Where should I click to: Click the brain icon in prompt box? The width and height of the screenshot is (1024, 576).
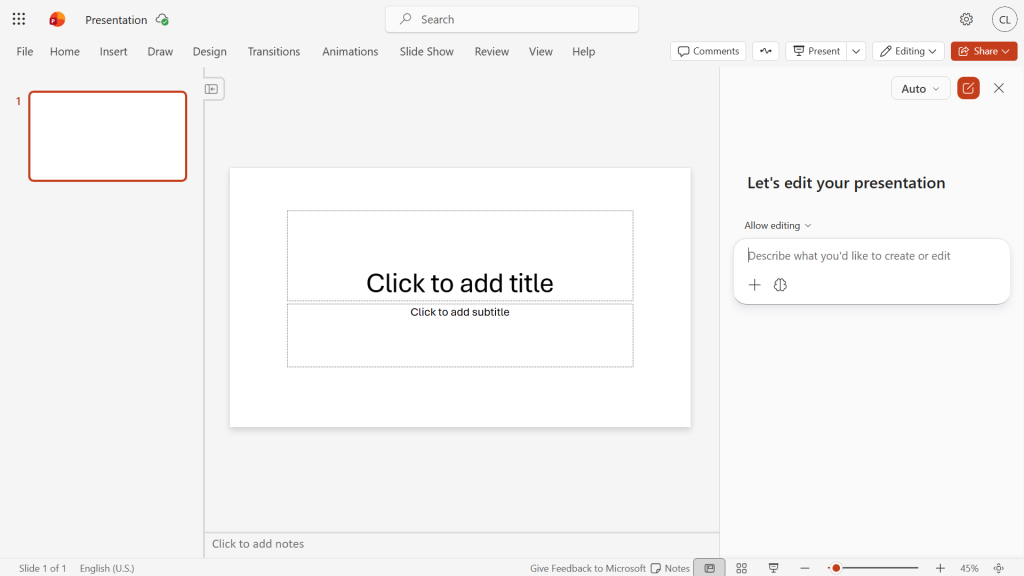780,285
